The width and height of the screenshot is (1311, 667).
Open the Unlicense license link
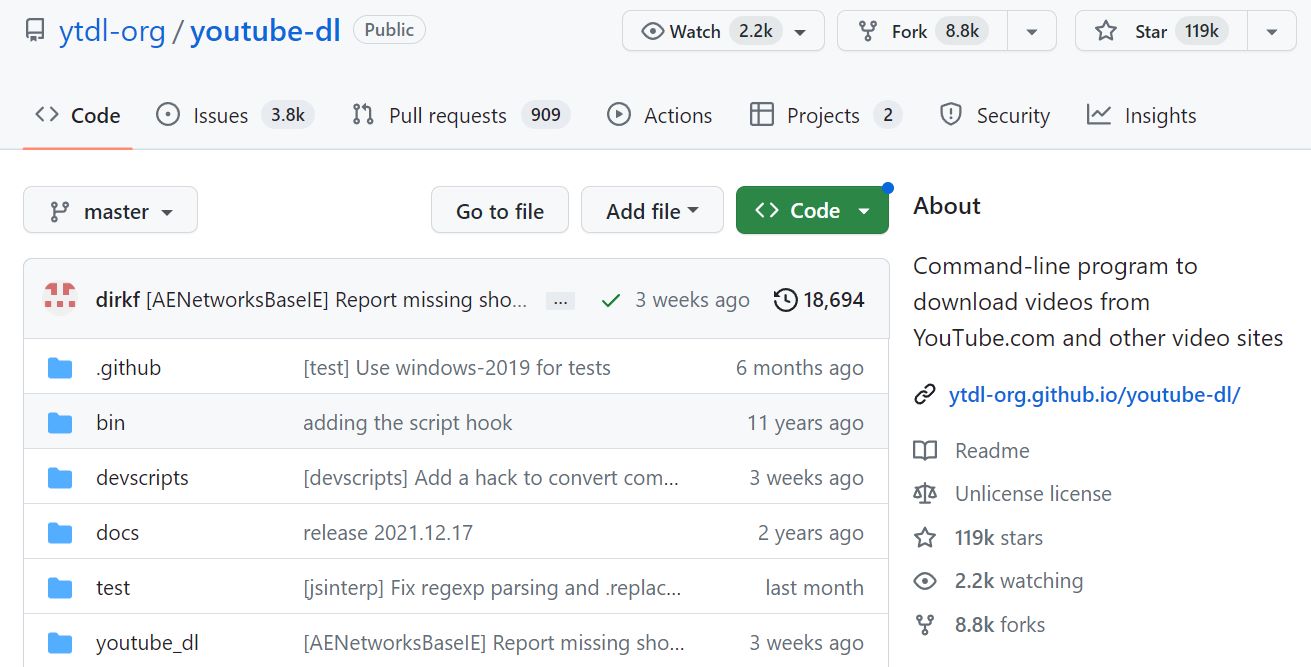coord(1033,494)
